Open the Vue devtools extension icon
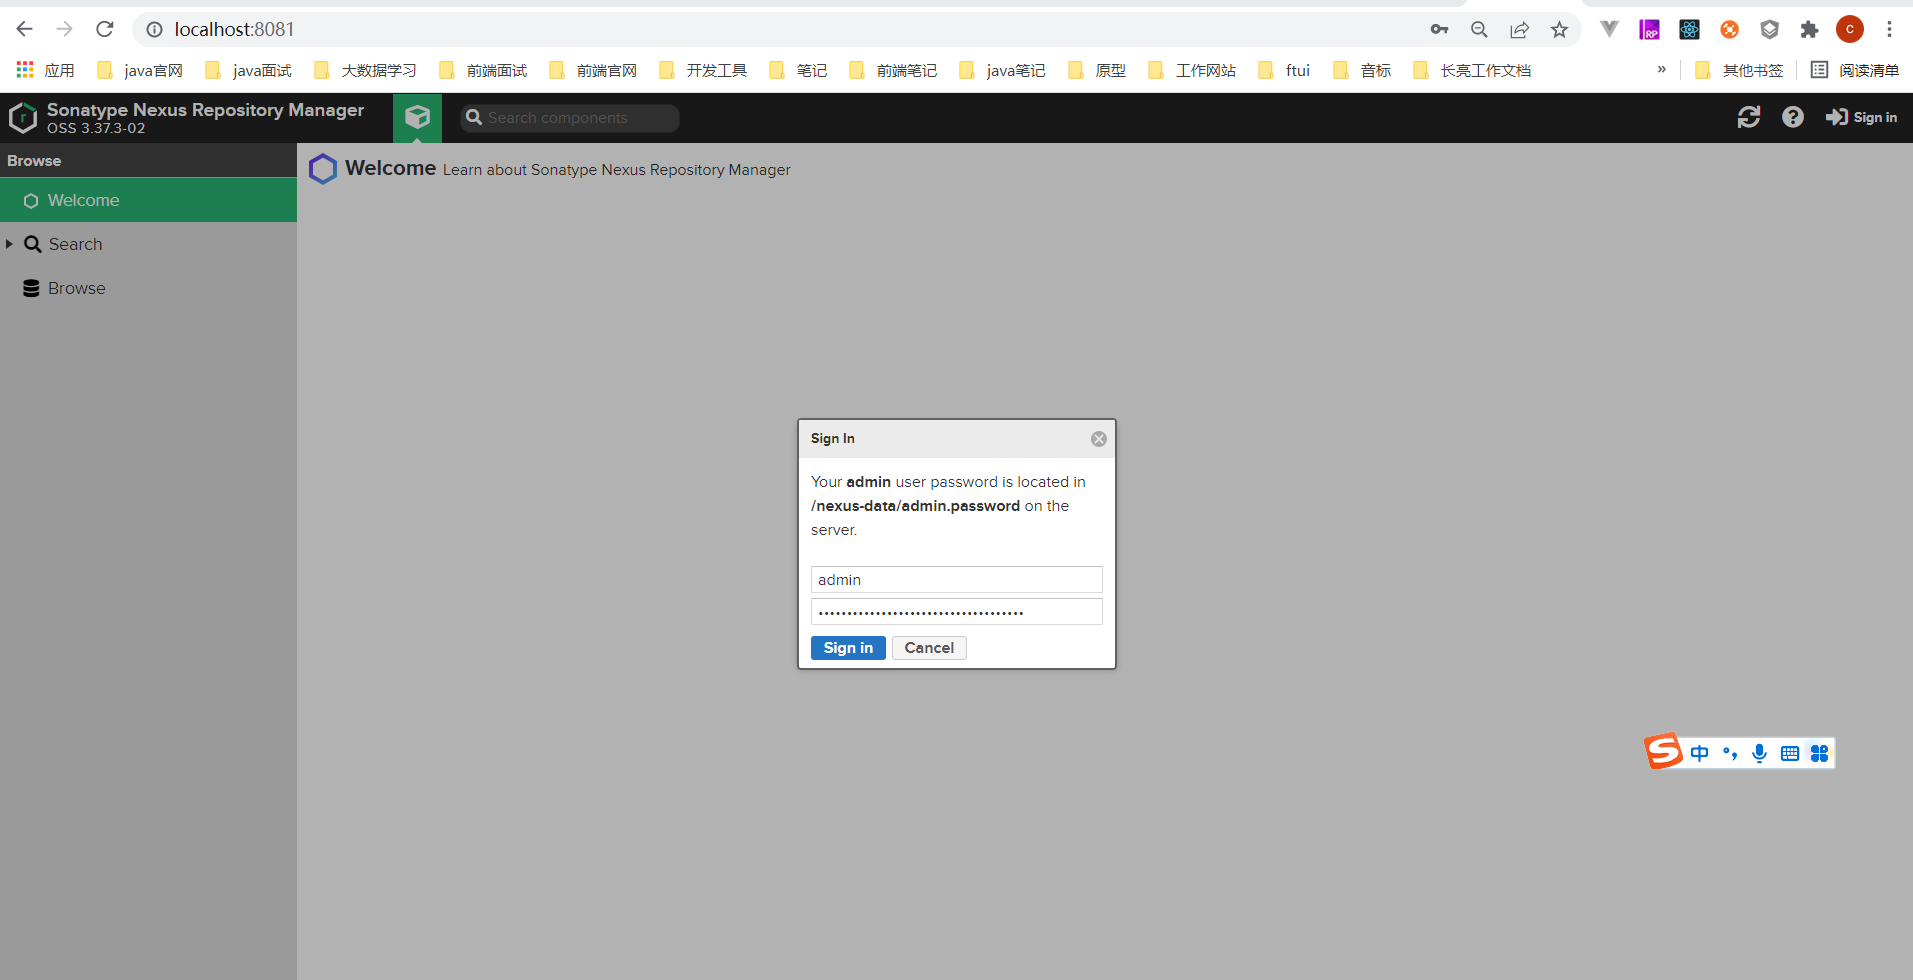This screenshot has height=980, width=1913. click(1609, 29)
